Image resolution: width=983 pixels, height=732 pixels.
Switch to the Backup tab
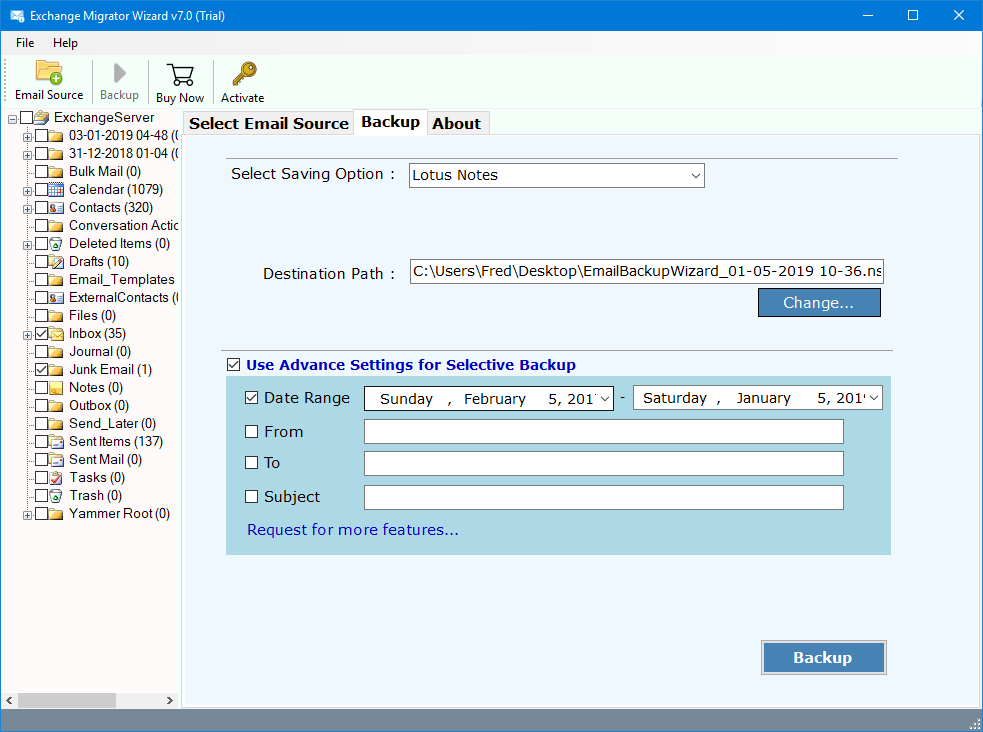(391, 122)
